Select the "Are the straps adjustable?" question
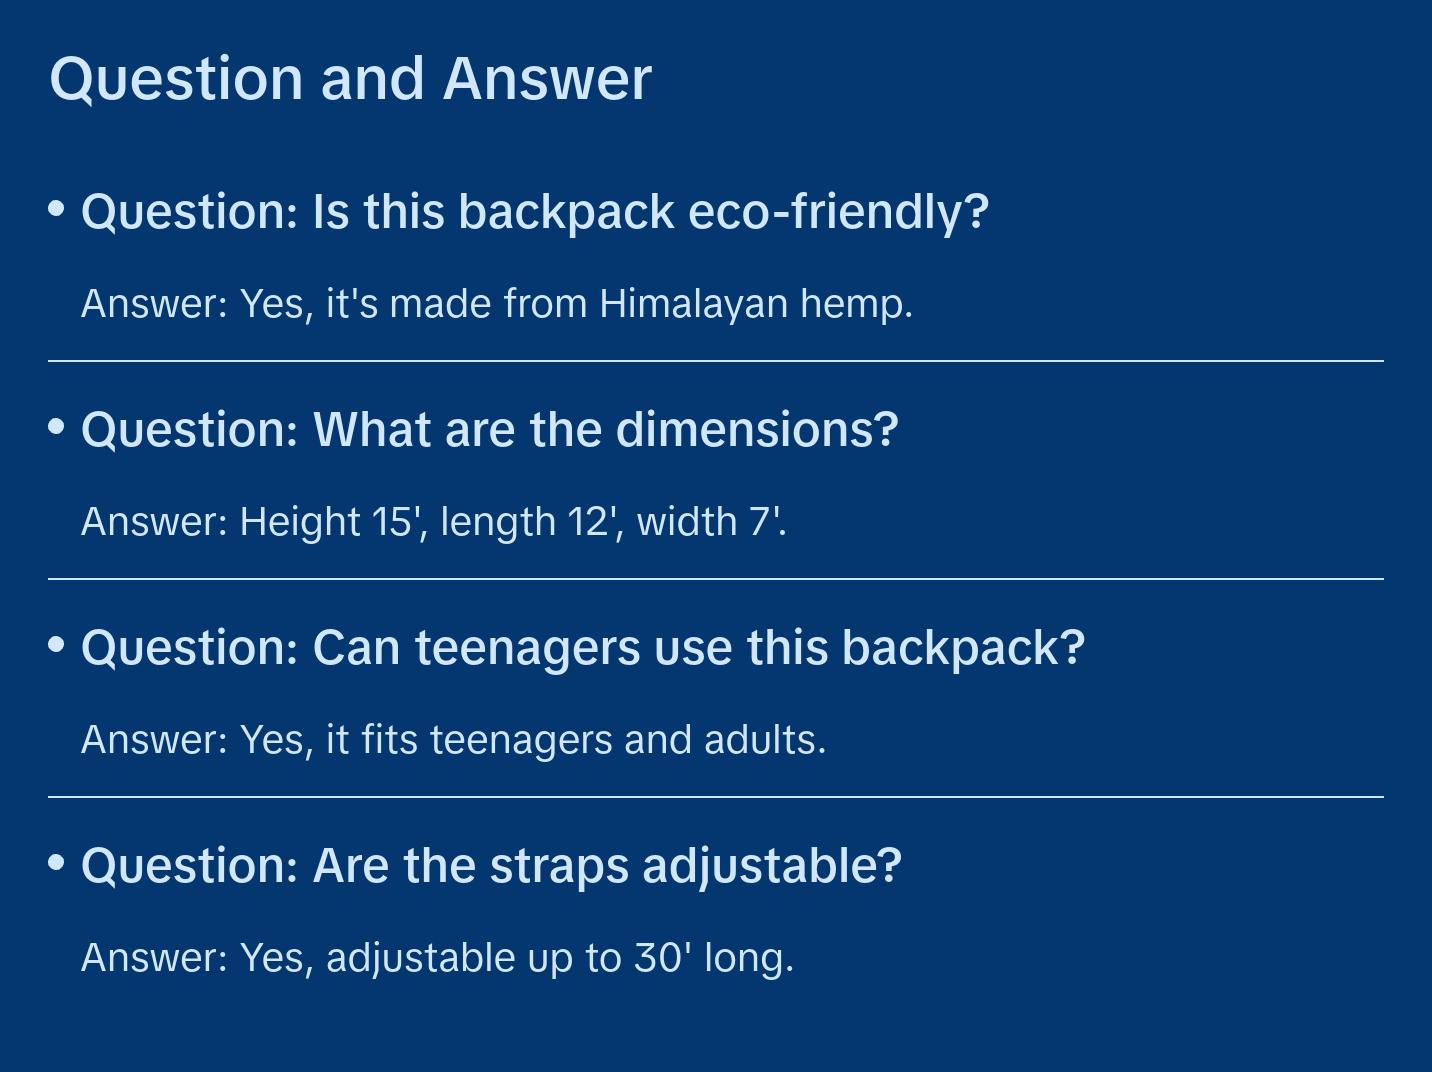The width and height of the screenshot is (1432, 1072). (491, 866)
